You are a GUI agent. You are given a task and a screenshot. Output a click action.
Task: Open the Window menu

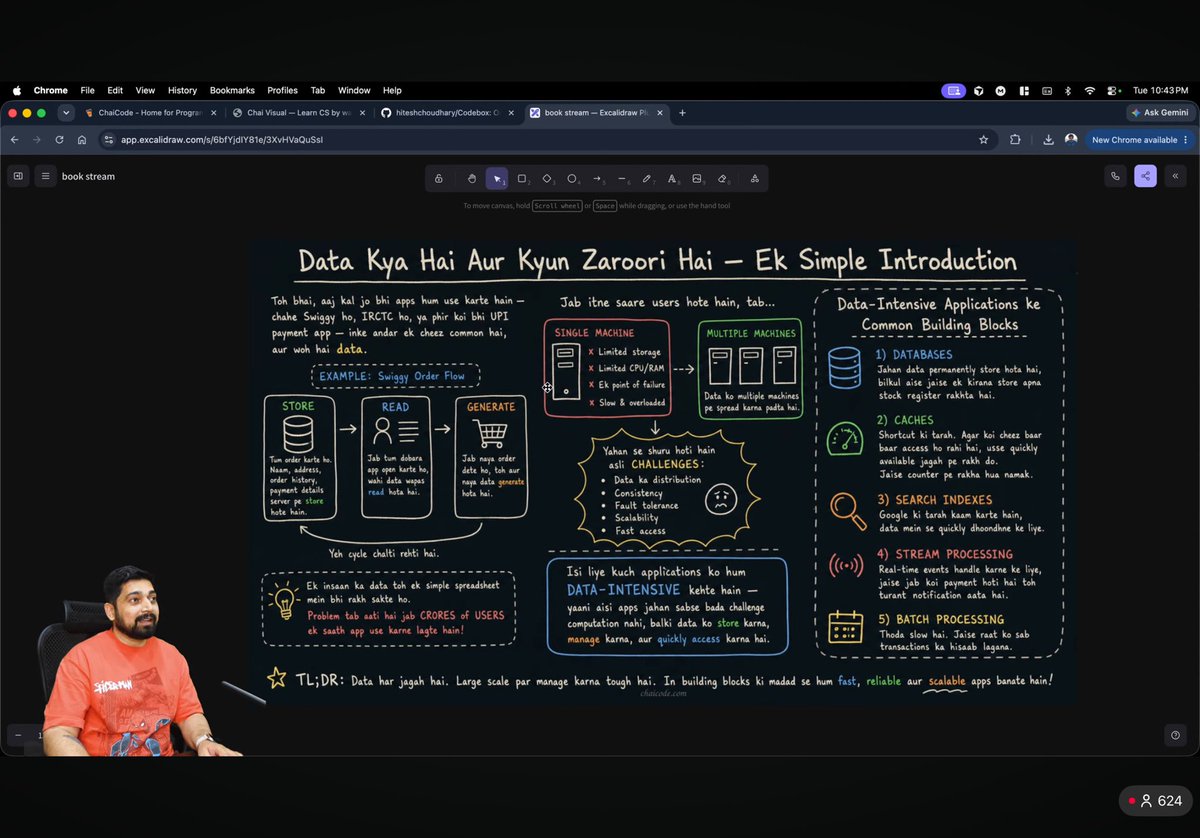pos(354,90)
